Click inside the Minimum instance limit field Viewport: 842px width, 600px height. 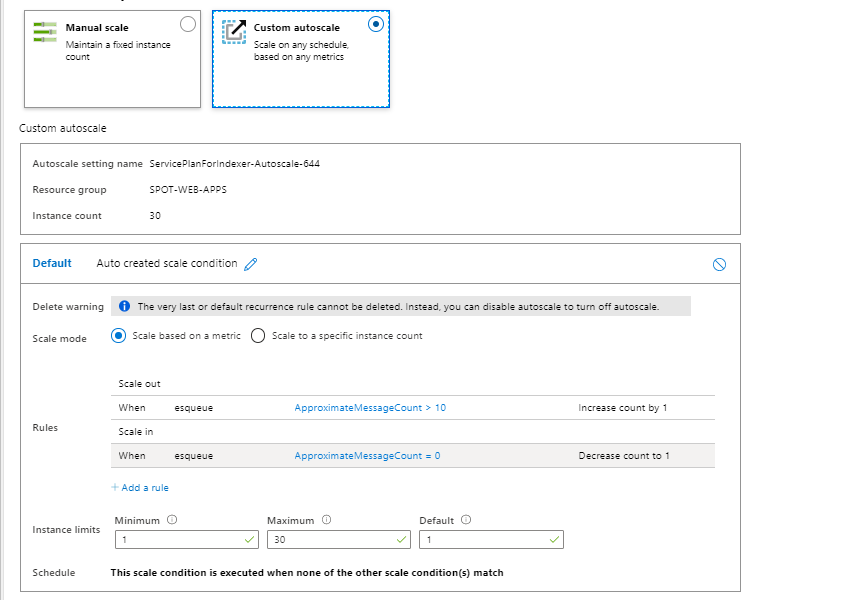click(x=180, y=539)
